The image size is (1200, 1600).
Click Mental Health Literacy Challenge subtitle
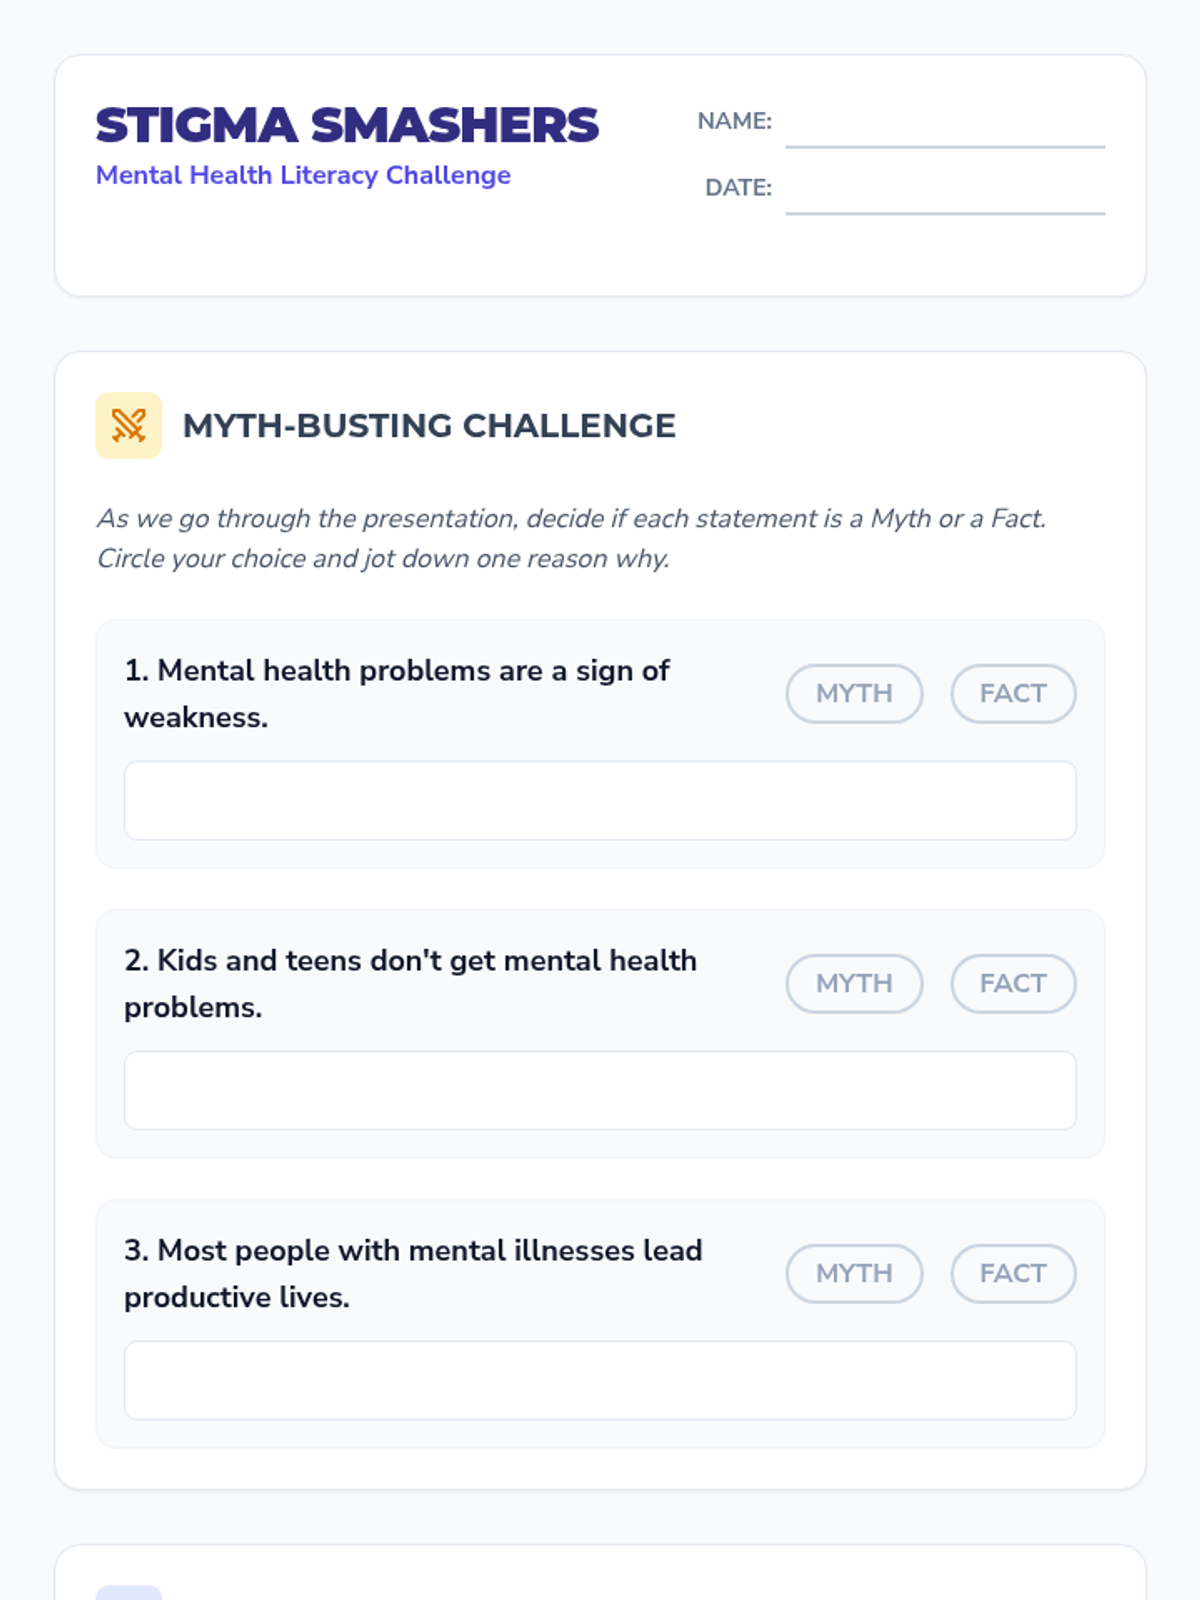tap(303, 175)
